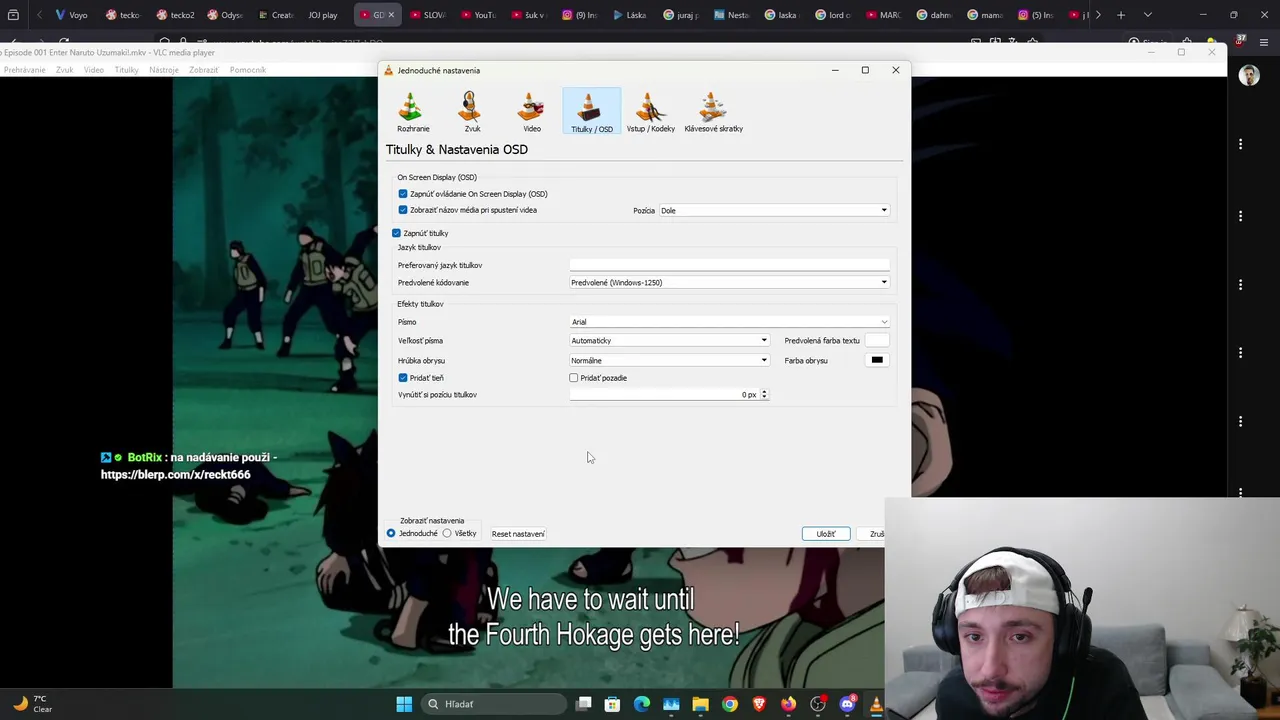Pick the Predvolená farba textu color swatch
The image size is (1280, 720).
tap(876, 340)
